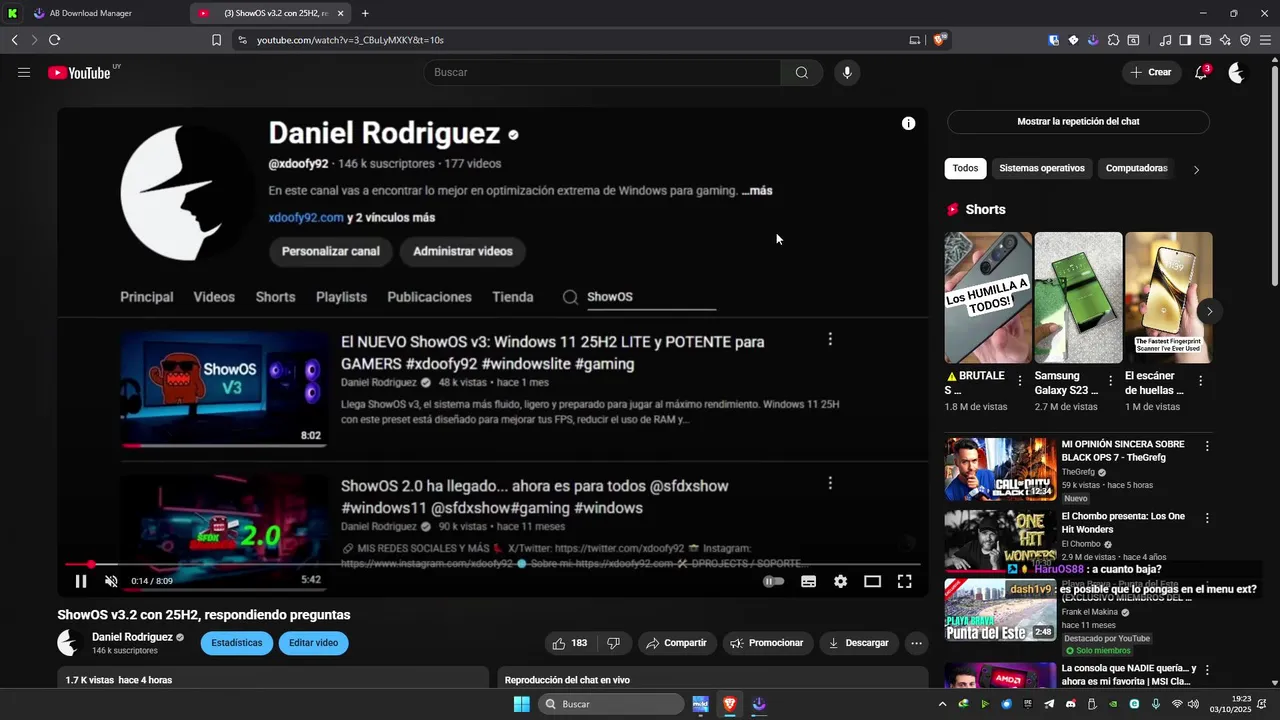Reload the page with refresh icon

[54, 40]
